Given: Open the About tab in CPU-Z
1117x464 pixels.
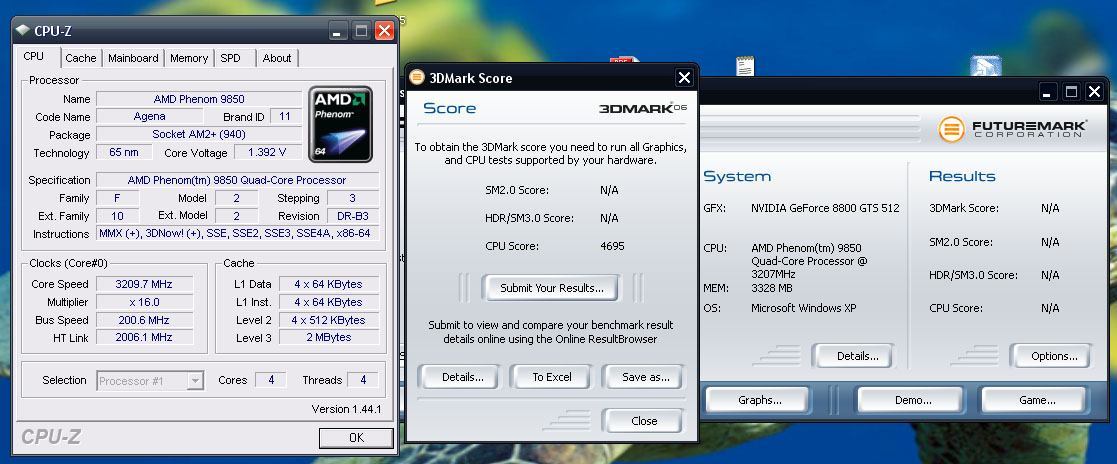Looking at the screenshot, I should point(276,58).
